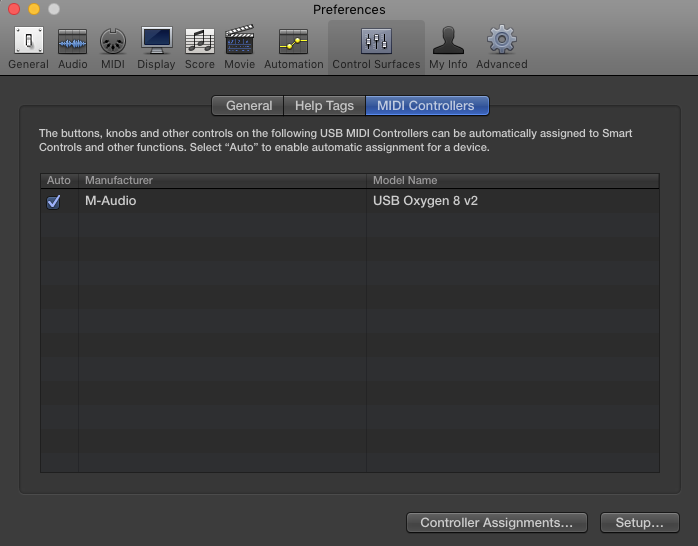Select the MIDI Controllers tab
This screenshot has height=546, width=698.
coord(427,105)
